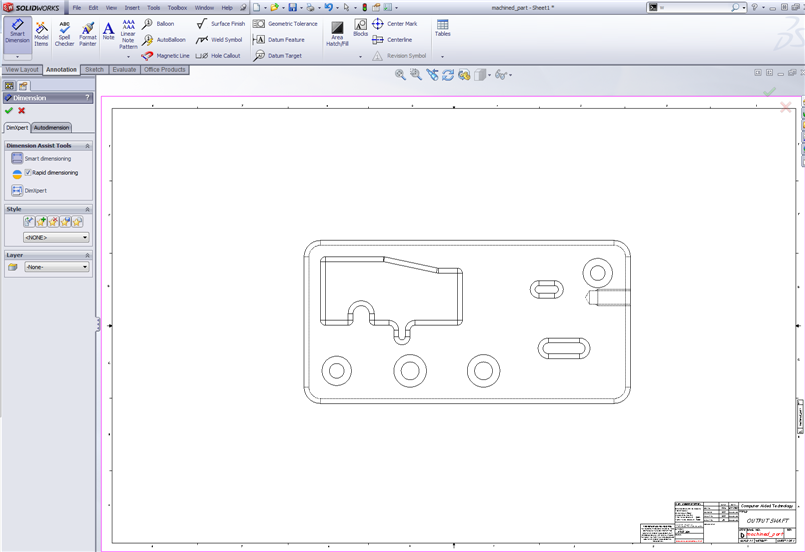Click the Rebuild traffic light icon
Image resolution: width=805 pixels, height=552 pixels.
pos(365,8)
